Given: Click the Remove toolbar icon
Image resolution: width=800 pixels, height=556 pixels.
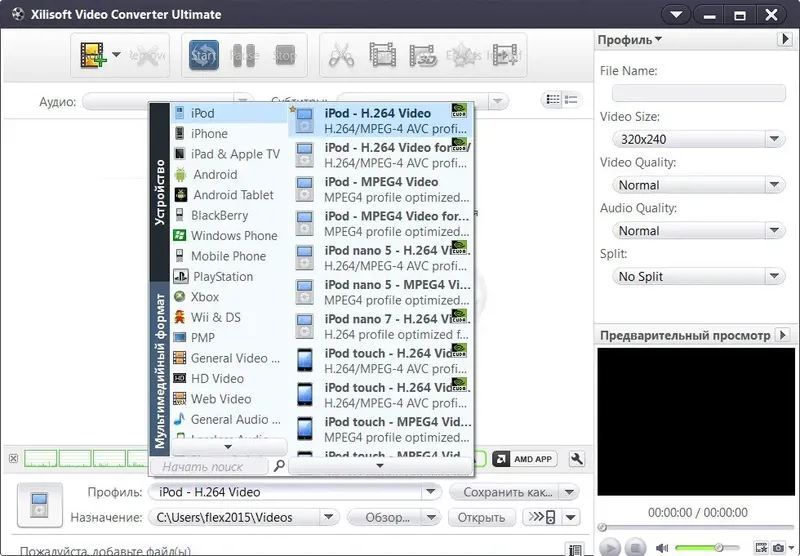Looking at the screenshot, I should 146,55.
